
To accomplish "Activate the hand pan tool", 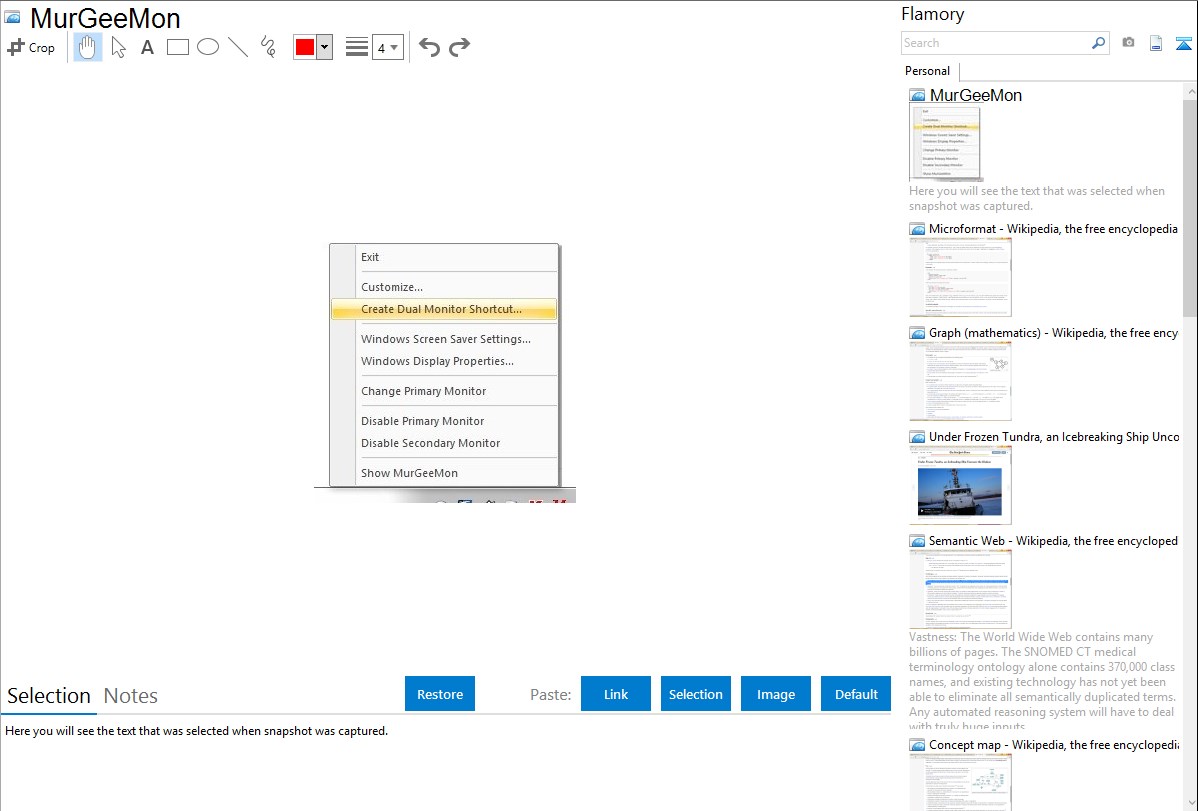I will click(88, 47).
